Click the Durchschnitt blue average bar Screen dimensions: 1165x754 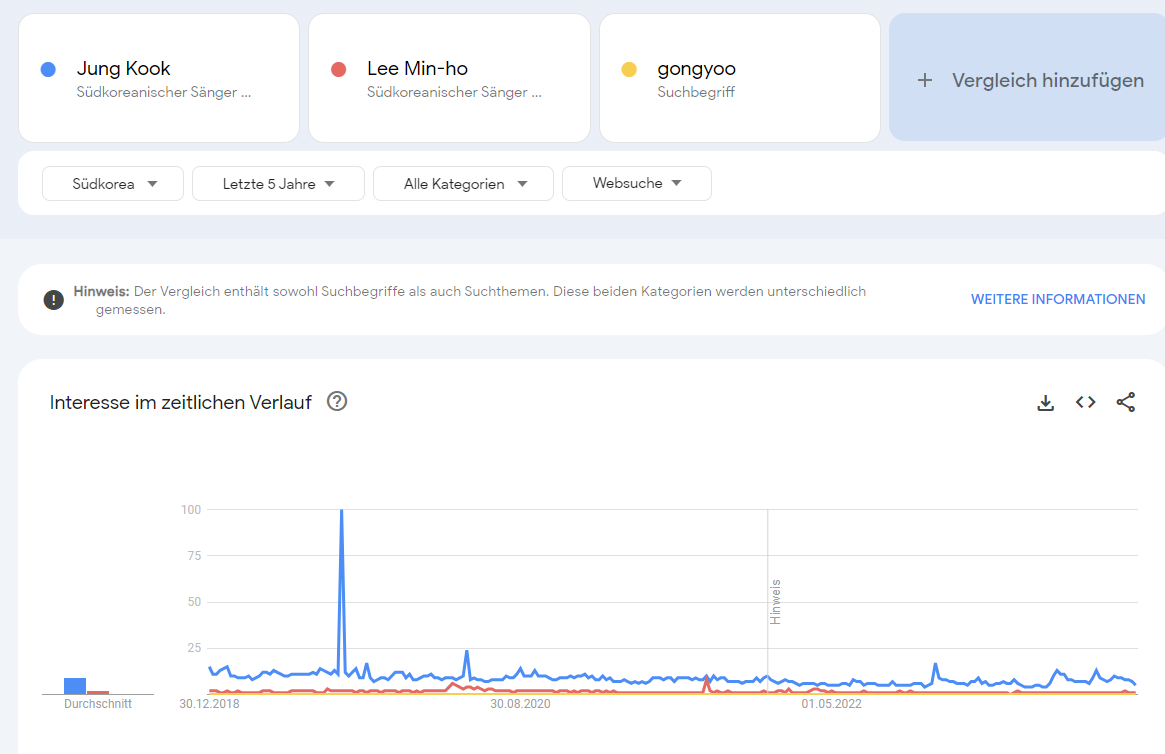pos(75,686)
